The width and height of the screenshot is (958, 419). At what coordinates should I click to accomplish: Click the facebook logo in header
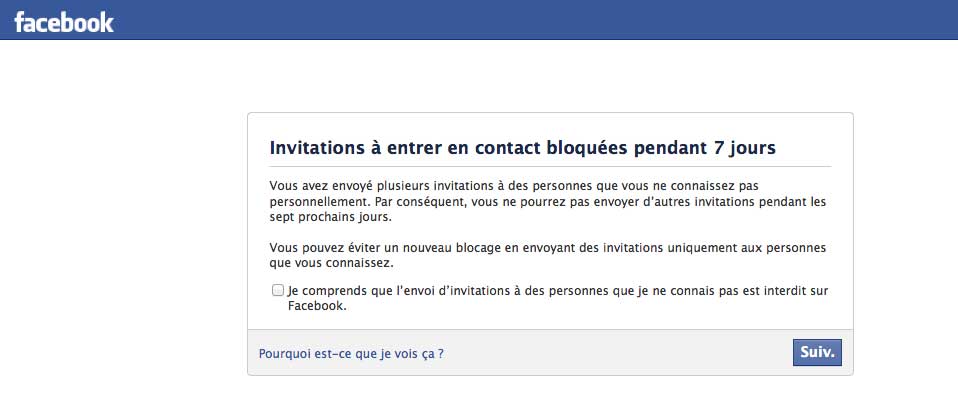(x=64, y=23)
